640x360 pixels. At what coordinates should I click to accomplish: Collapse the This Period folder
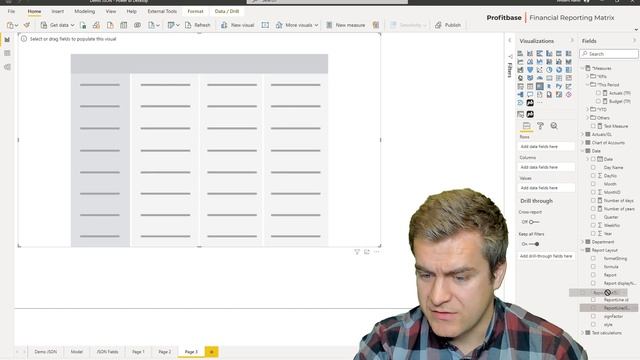tap(588, 84)
